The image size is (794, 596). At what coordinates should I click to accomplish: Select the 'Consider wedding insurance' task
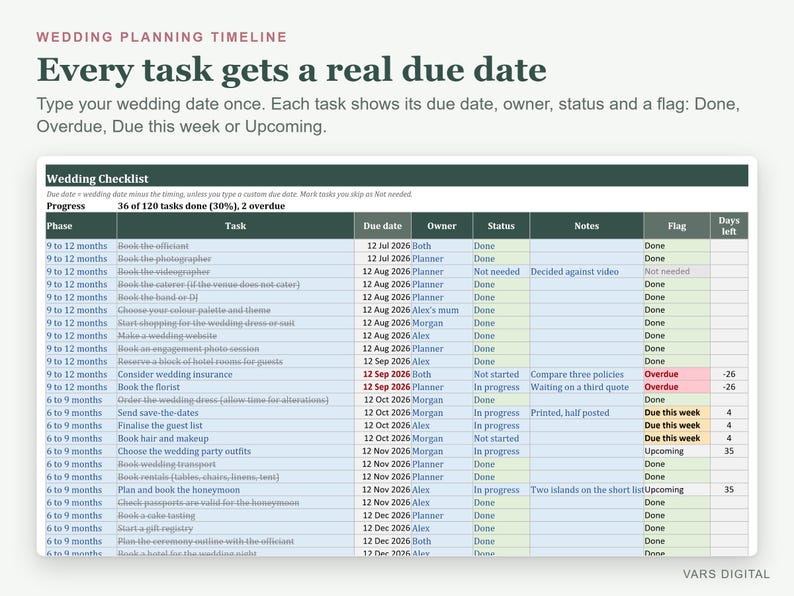(235, 374)
